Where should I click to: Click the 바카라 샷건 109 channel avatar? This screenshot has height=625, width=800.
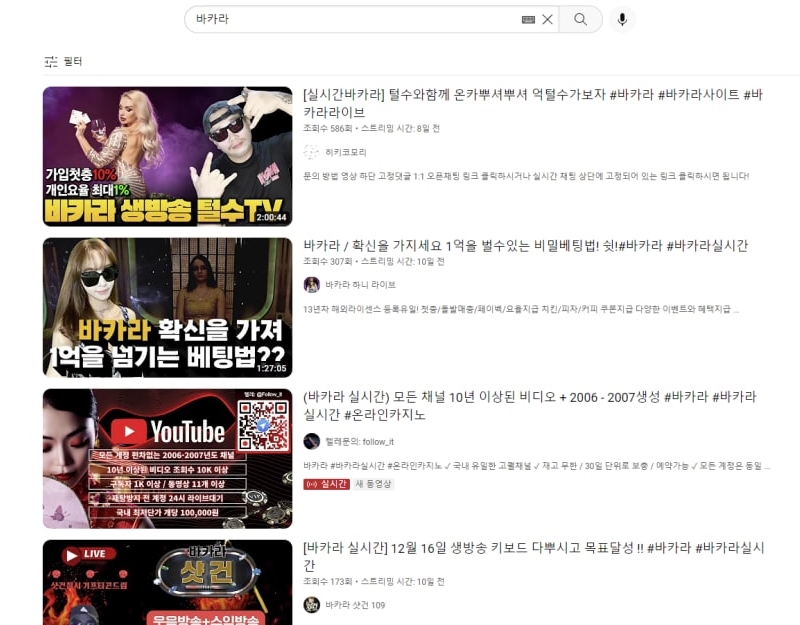(312, 605)
